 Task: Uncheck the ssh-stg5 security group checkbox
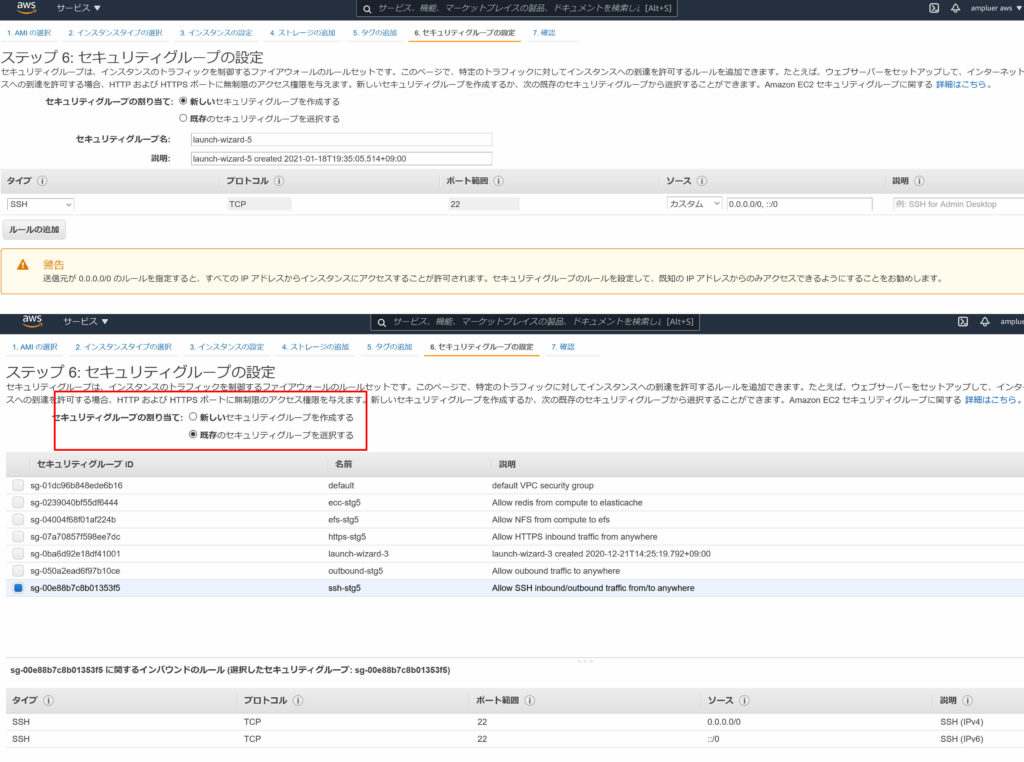coord(18,588)
